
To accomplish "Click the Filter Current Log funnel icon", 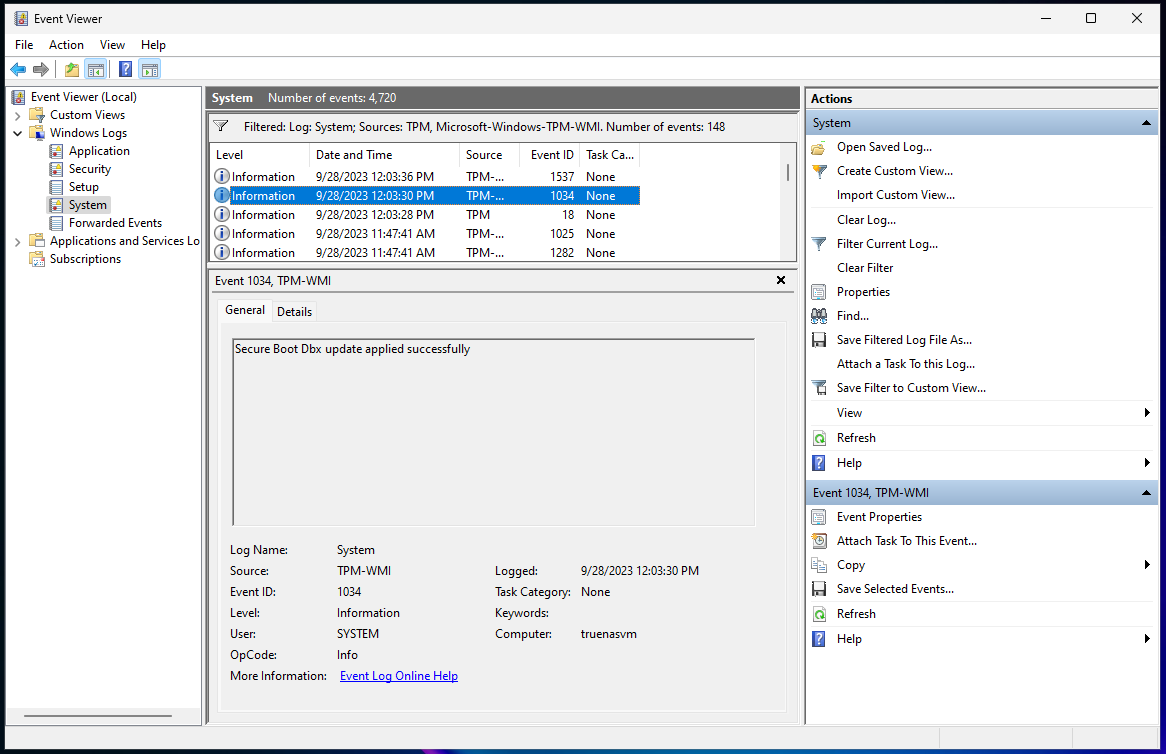I will click(819, 244).
